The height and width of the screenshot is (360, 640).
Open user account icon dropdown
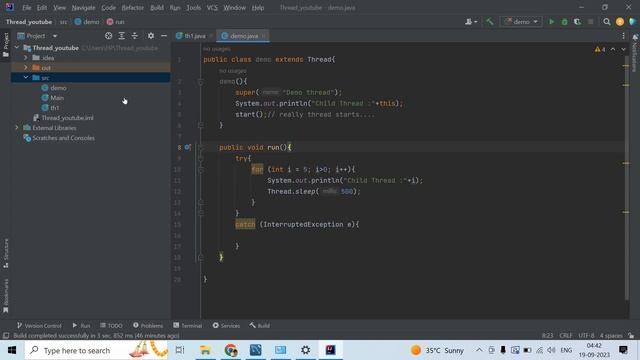pyautogui.click(x=471, y=22)
